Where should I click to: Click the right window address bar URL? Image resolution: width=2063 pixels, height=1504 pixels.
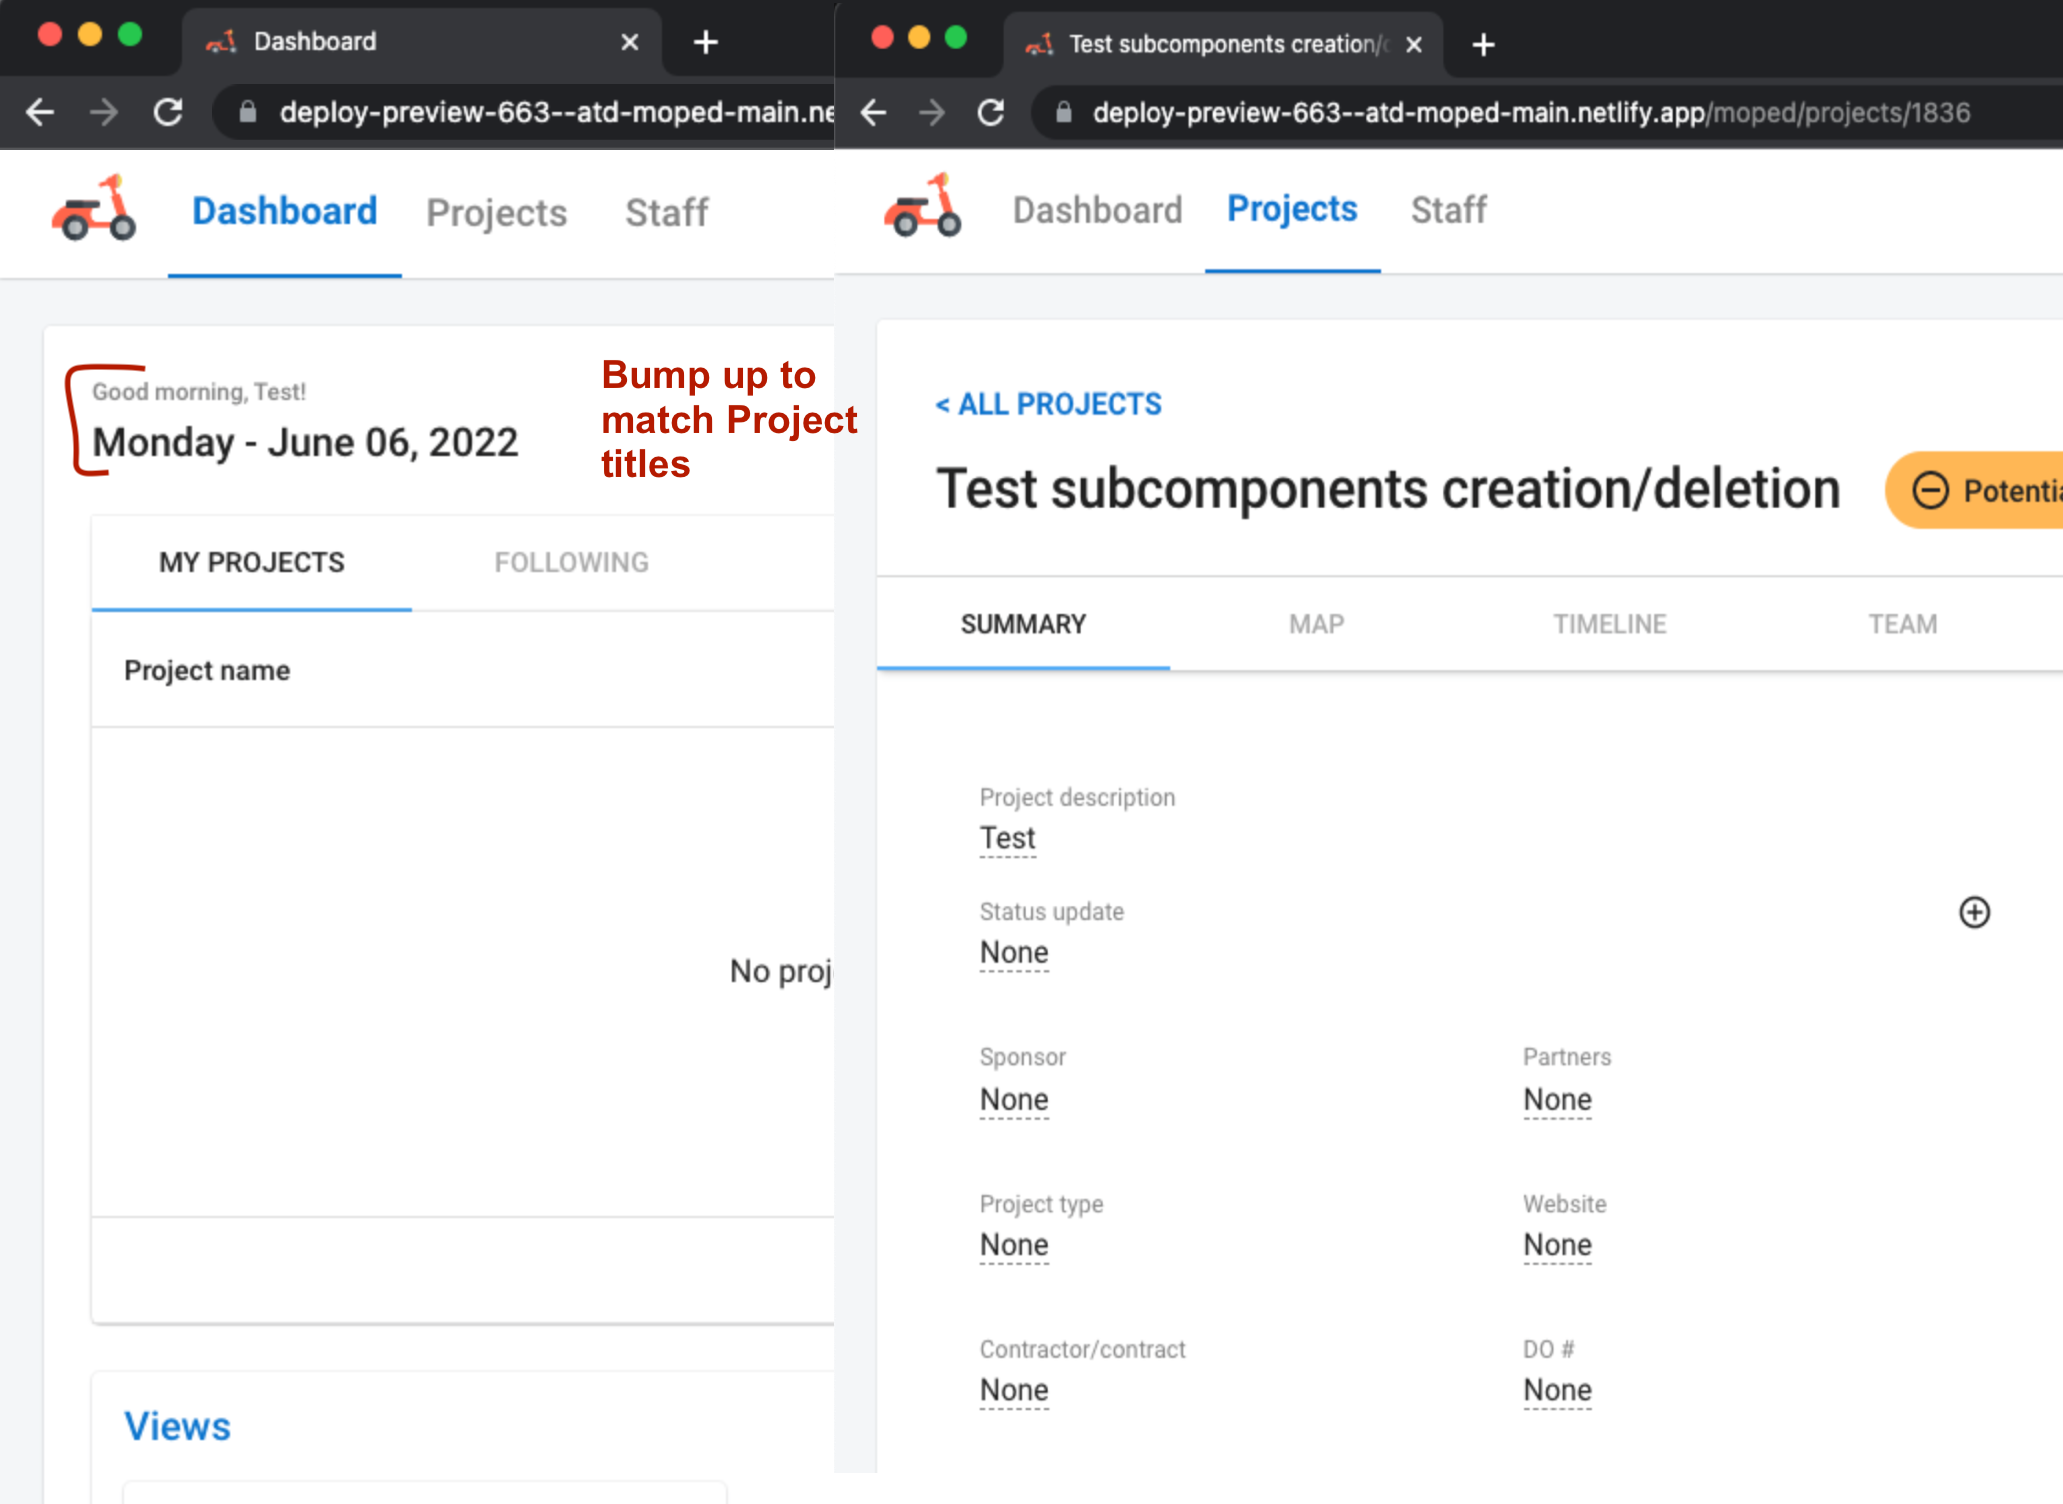[x=1530, y=113]
